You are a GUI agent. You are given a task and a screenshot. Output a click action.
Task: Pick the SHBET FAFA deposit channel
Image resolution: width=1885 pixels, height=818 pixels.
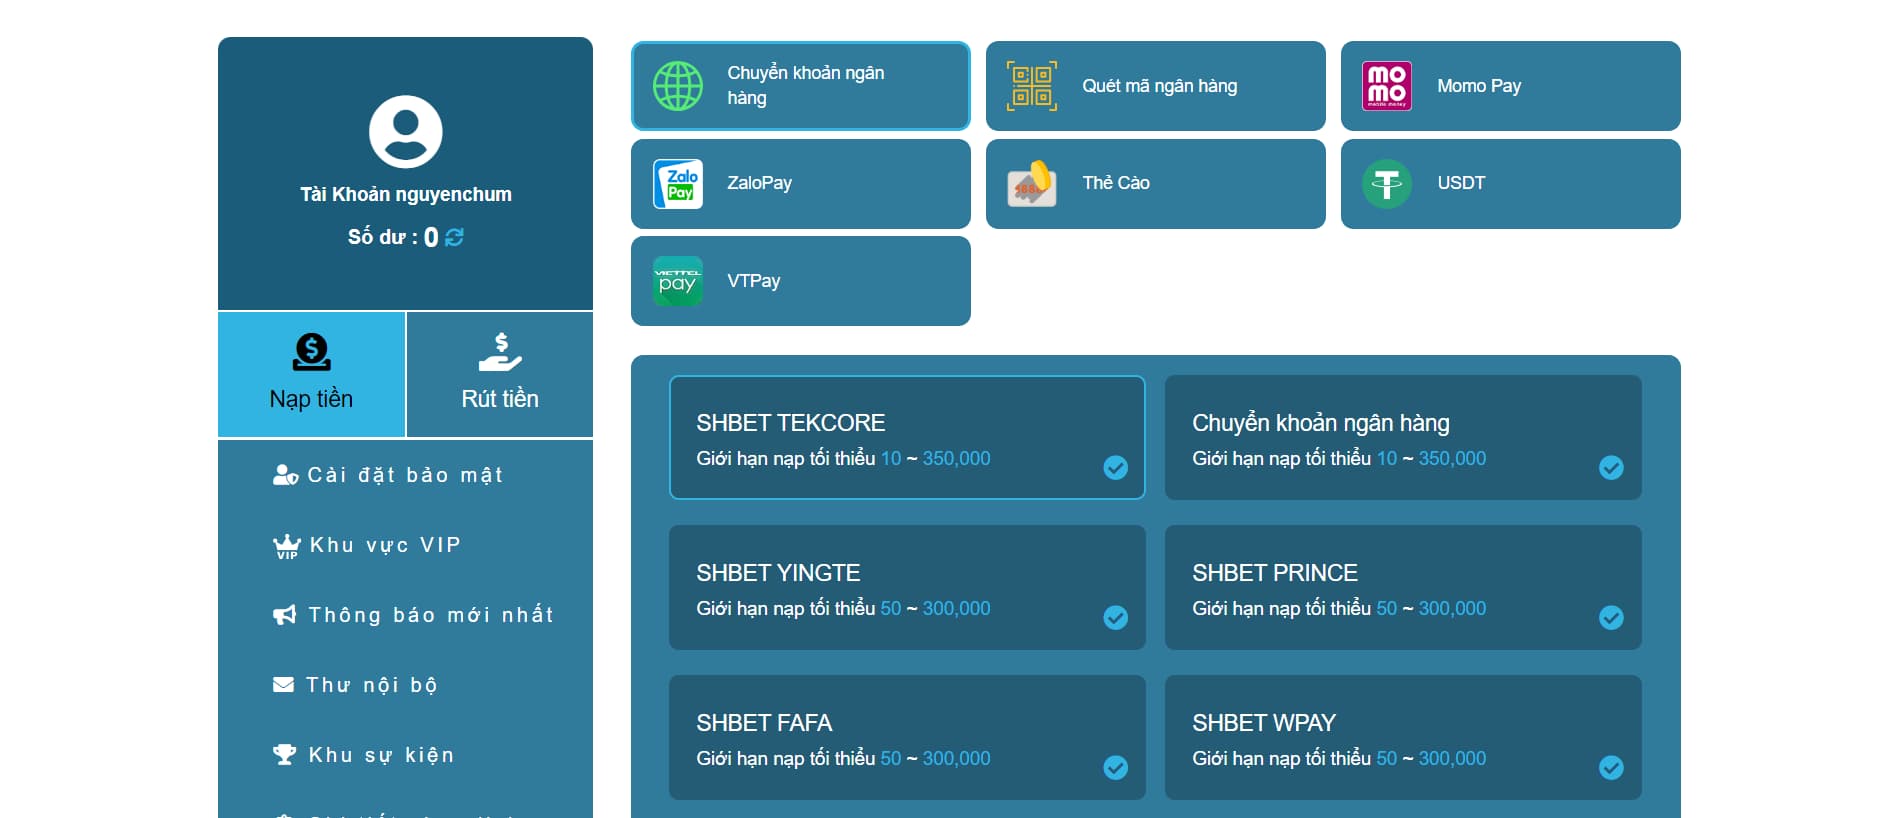(907, 737)
